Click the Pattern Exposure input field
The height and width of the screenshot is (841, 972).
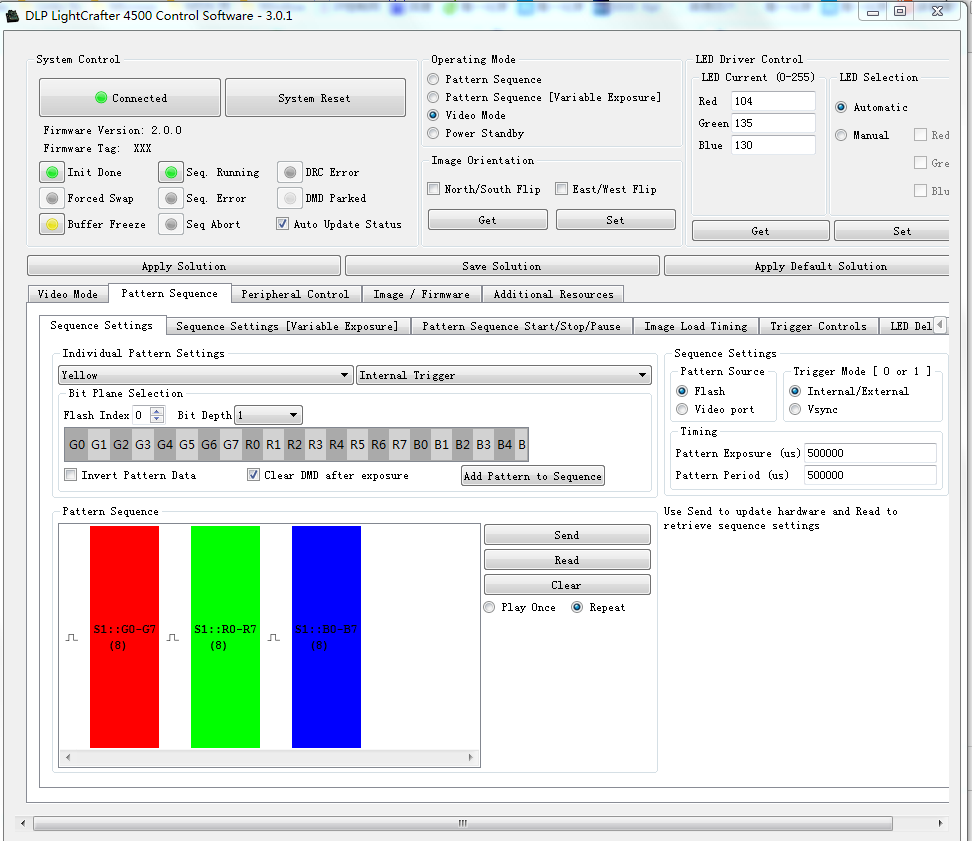click(869, 454)
